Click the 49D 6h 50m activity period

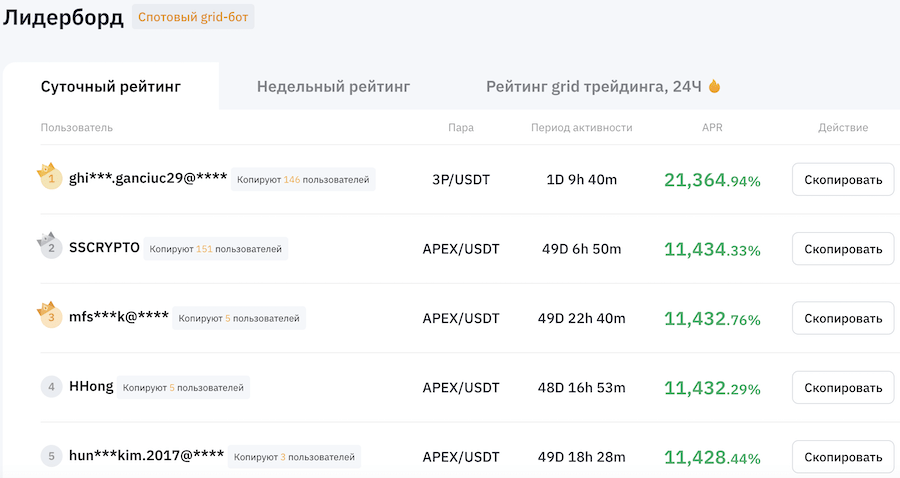(581, 249)
